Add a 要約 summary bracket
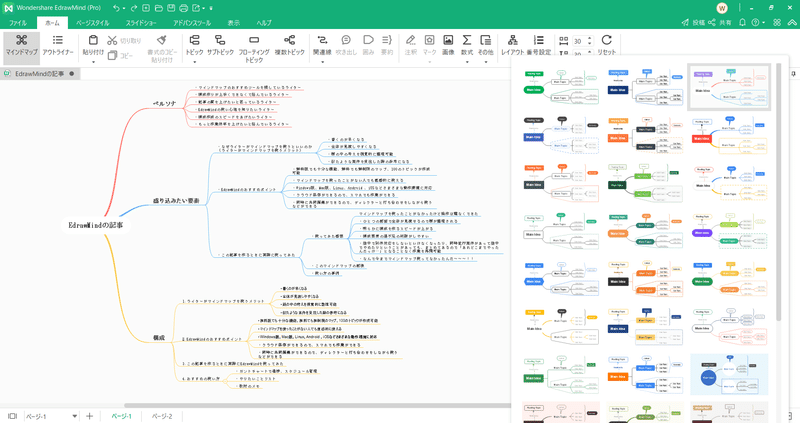The height and width of the screenshot is (423, 800). click(387, 44)
